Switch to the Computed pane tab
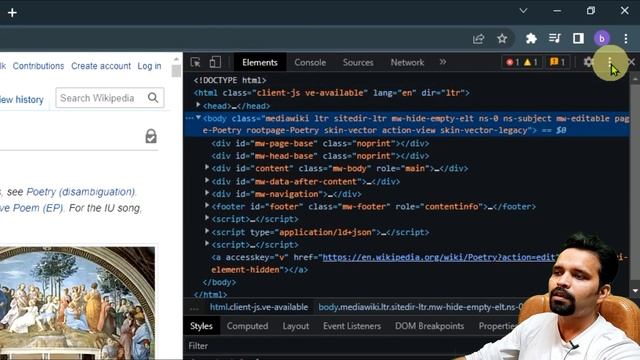This screenshot has height=360, width=640. pos(247,326)
